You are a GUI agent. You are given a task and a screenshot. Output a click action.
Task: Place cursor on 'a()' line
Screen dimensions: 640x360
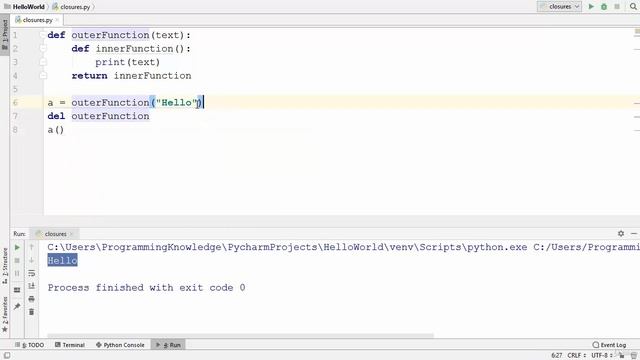click(x=56, y=130)
